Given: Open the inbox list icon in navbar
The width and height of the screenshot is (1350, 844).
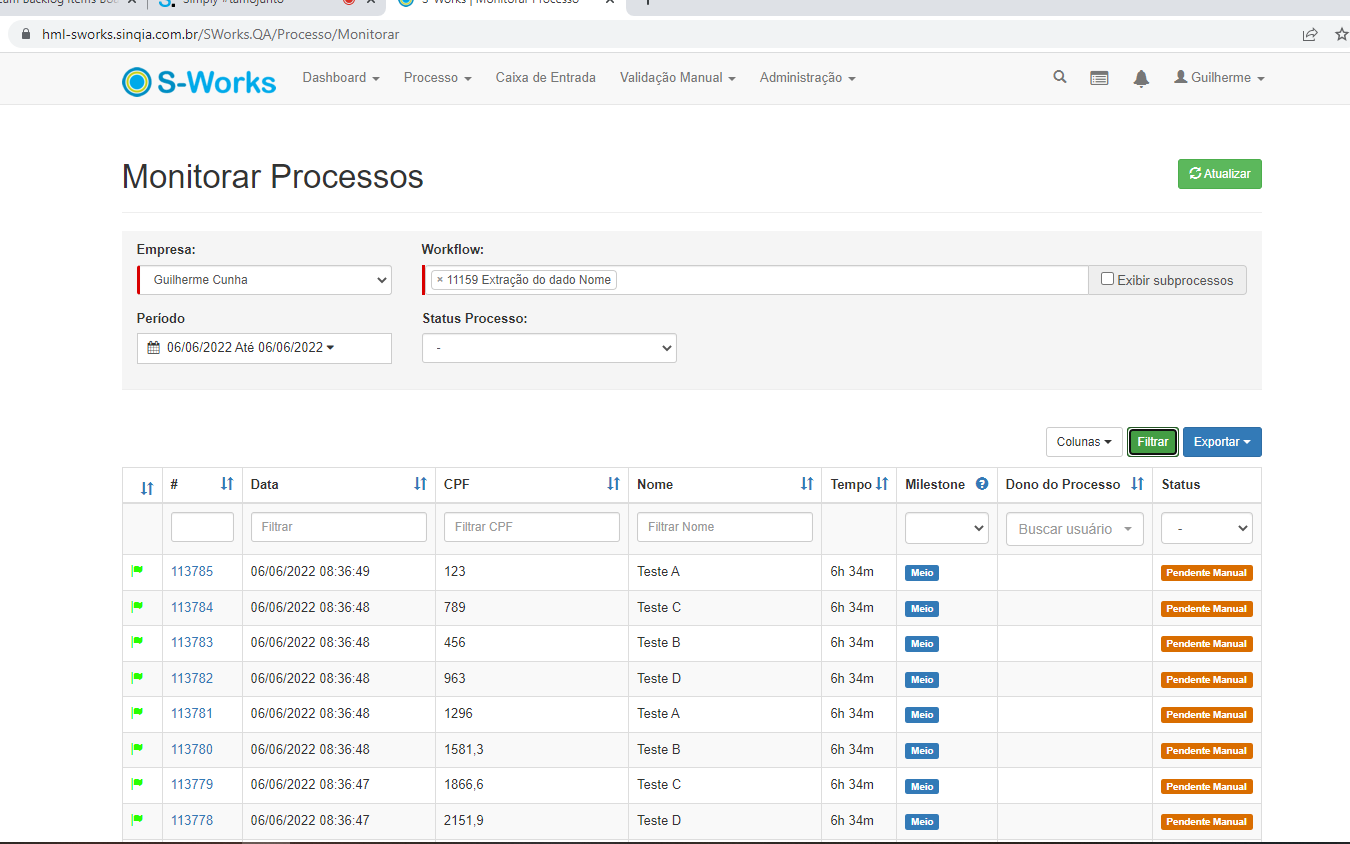Looking at the screenshot, I should pos(1099,78).
